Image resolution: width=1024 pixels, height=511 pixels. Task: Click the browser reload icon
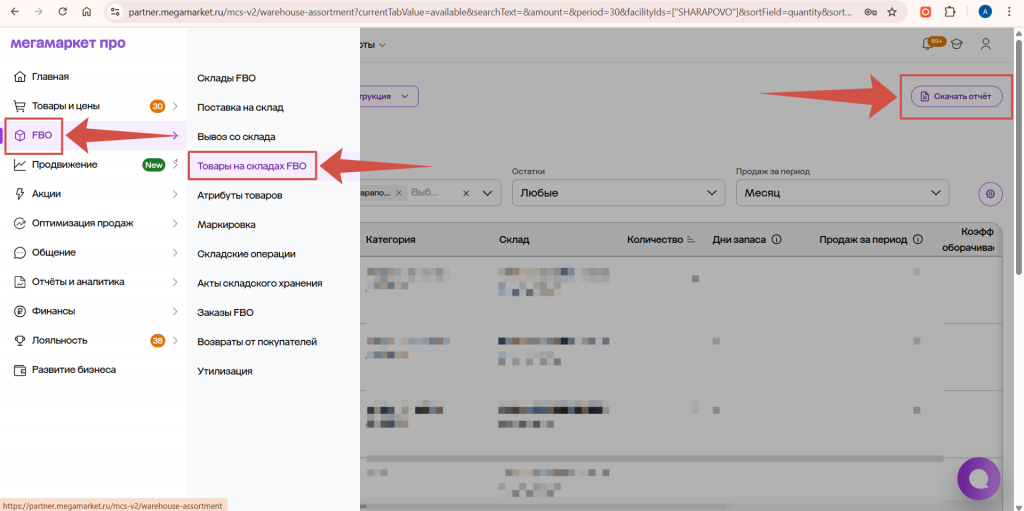click(63, 12)
